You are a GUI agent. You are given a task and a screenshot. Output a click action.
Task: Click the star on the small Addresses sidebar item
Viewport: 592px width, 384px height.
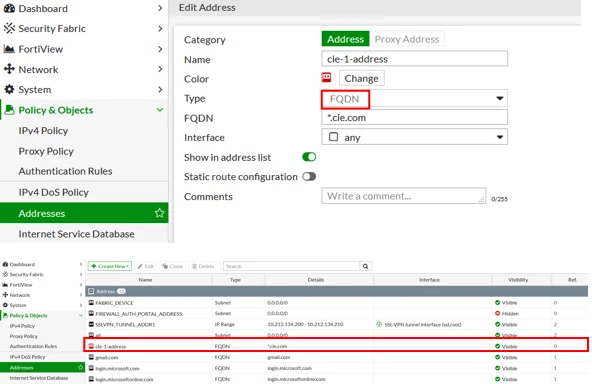[x=80, y=367]
